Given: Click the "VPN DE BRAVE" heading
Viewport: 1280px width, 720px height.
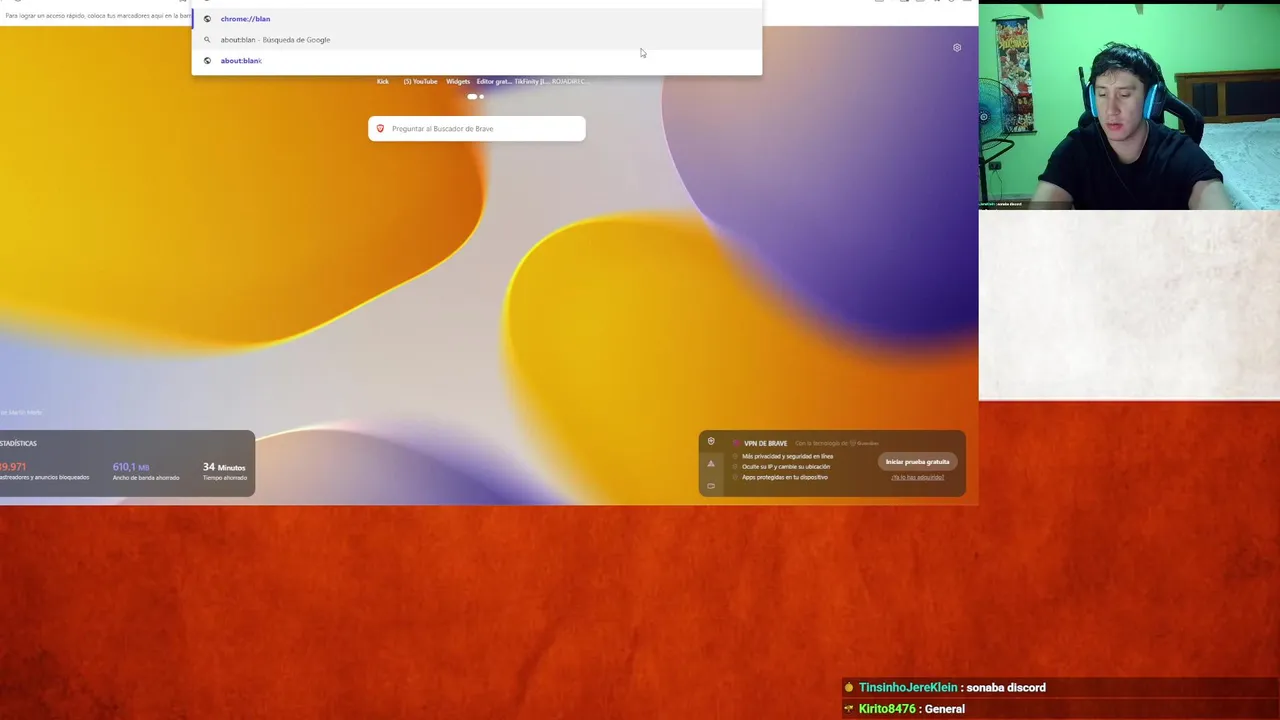Looking at the screenshot, I should coord(765,443).
